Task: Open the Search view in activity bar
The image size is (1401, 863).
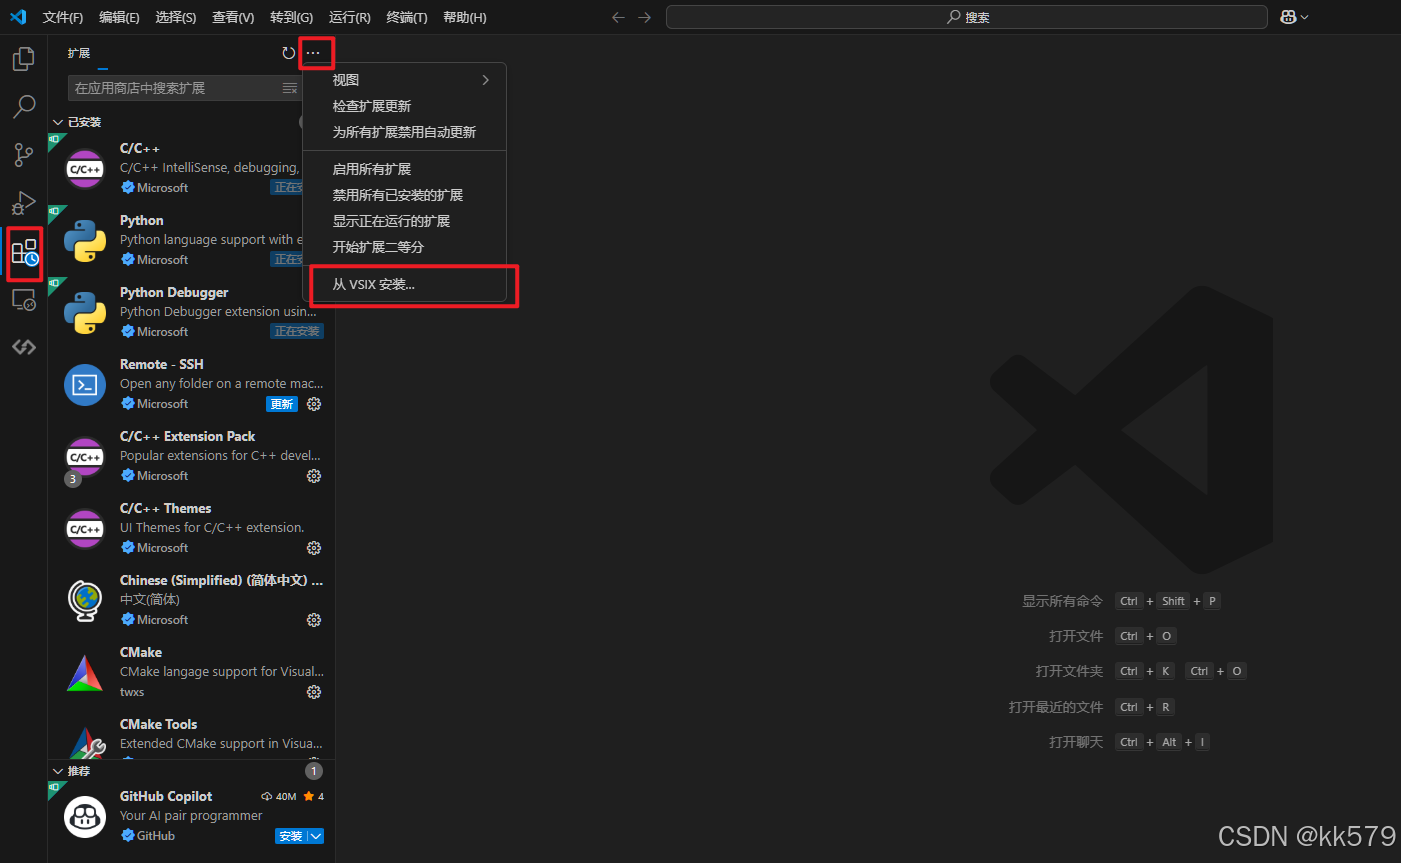Action: point(23,106)
